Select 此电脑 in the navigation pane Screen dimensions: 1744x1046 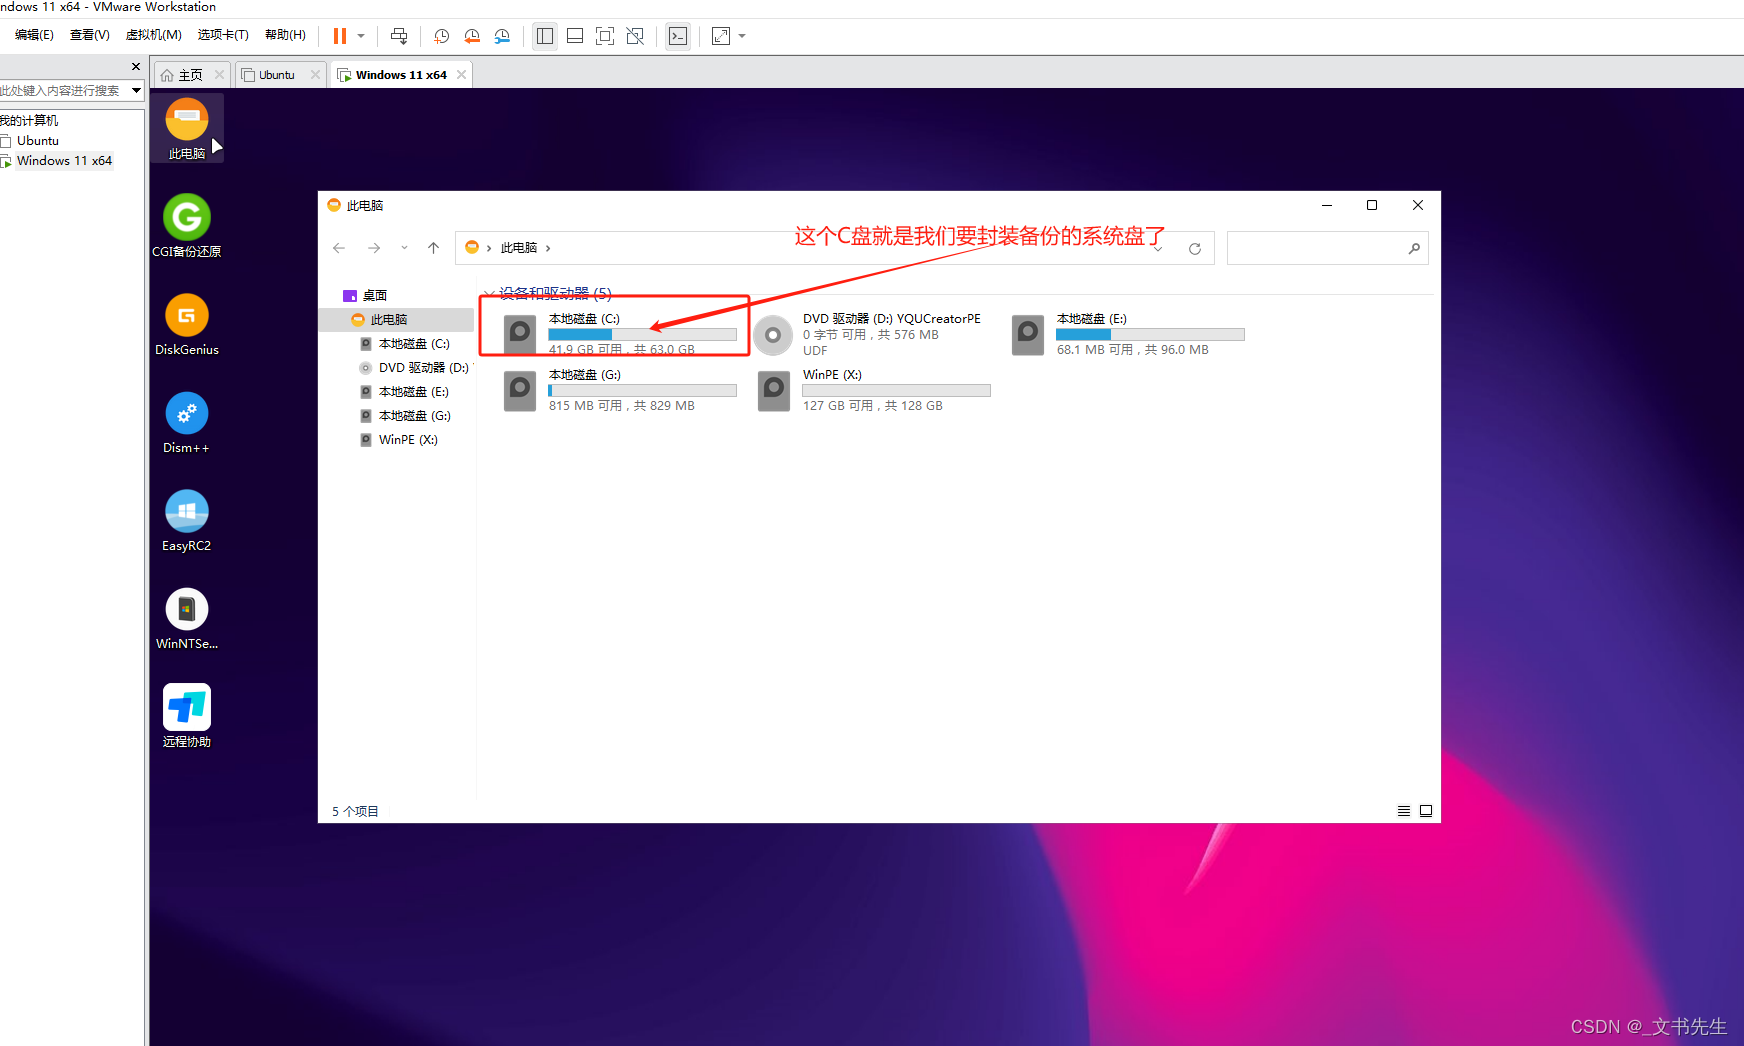[396, 320]
